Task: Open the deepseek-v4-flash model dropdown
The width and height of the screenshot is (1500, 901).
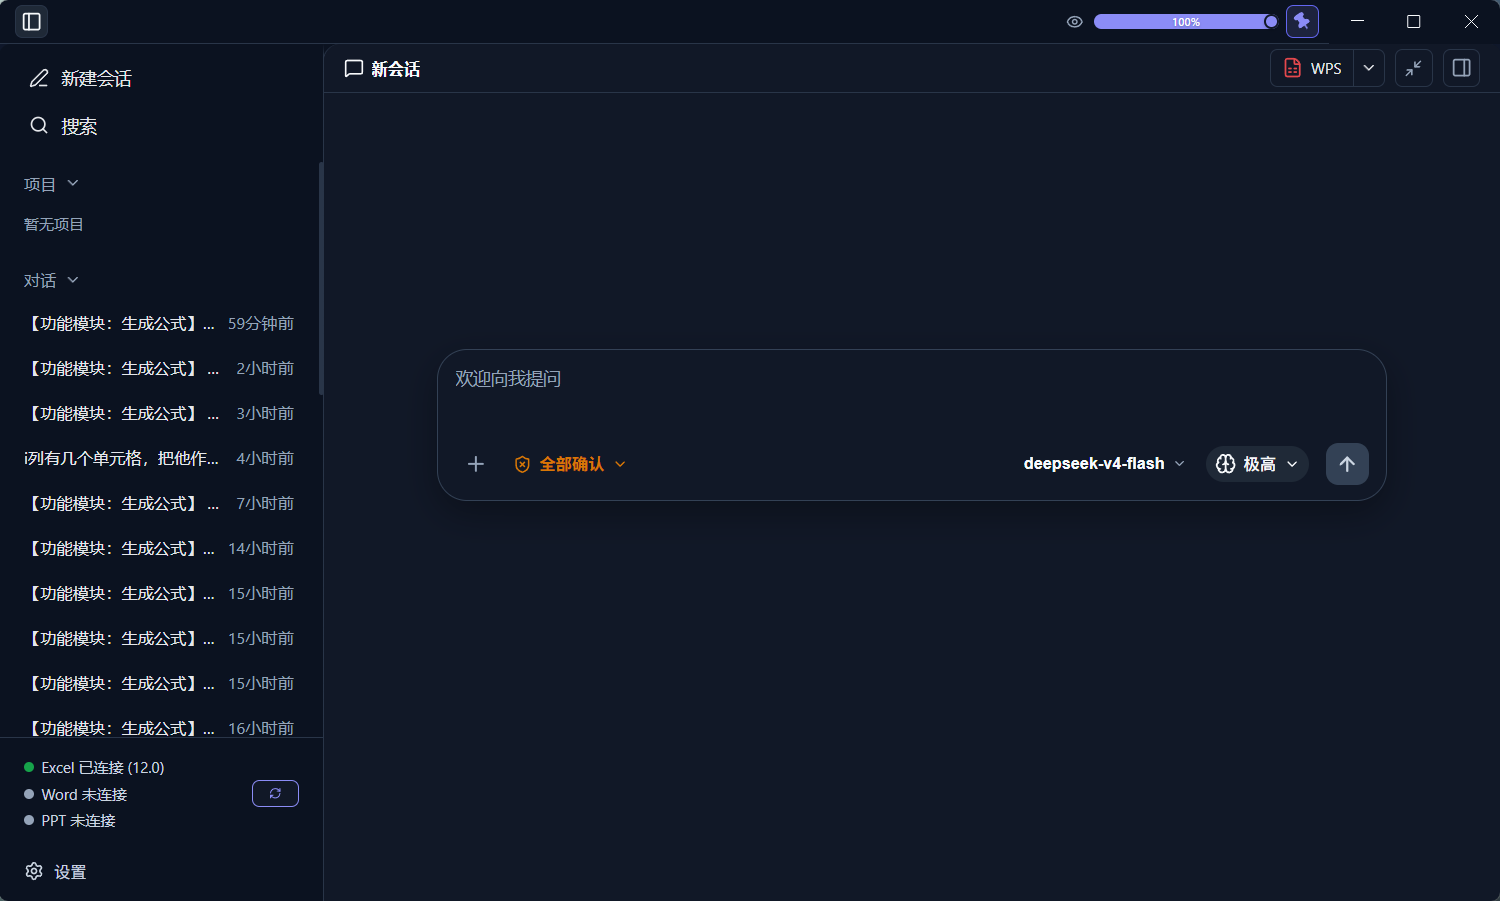Action: coord(1104,464)
